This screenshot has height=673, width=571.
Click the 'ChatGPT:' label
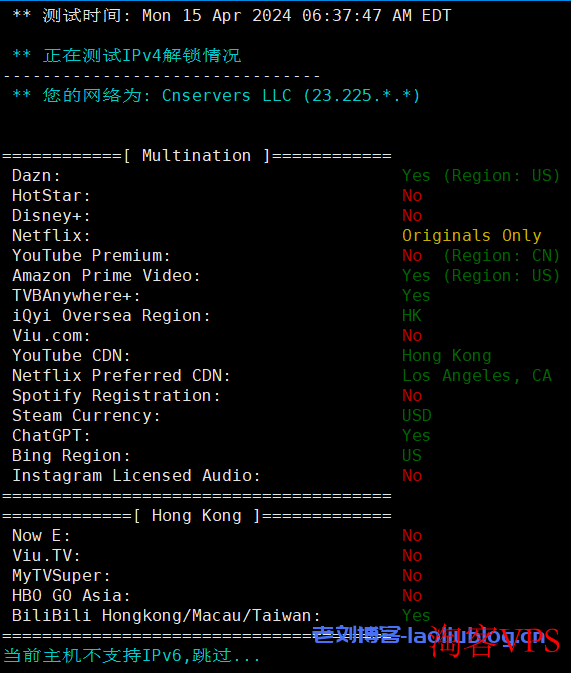coord(51,435)
